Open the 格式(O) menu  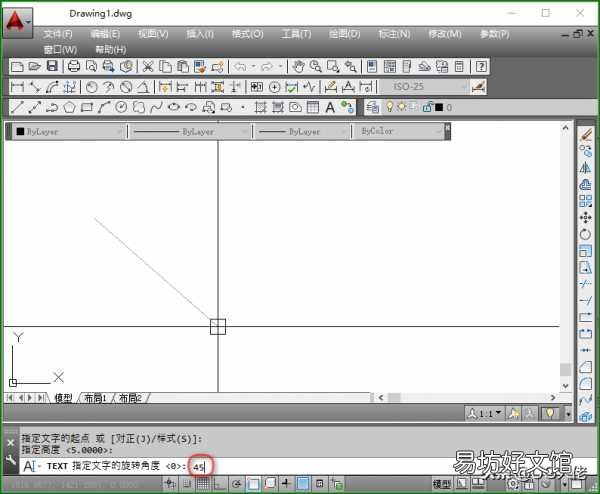tap(247, 34)
